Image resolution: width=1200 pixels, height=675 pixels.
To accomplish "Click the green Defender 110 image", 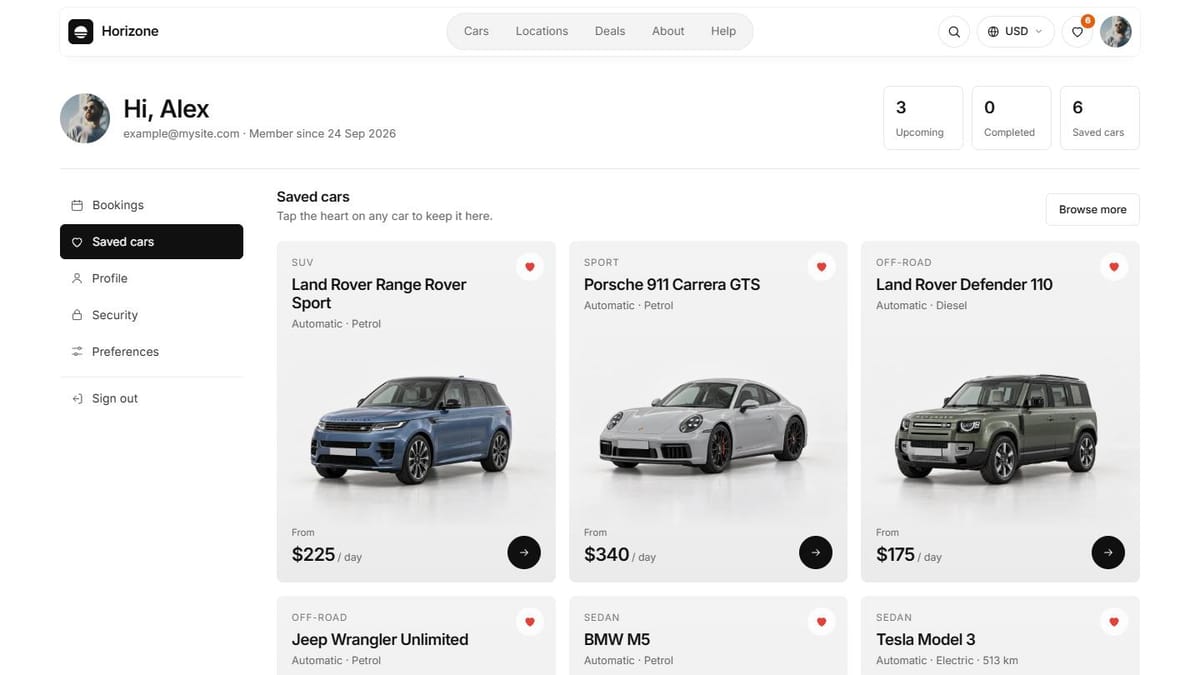I will tap(995, 429).
